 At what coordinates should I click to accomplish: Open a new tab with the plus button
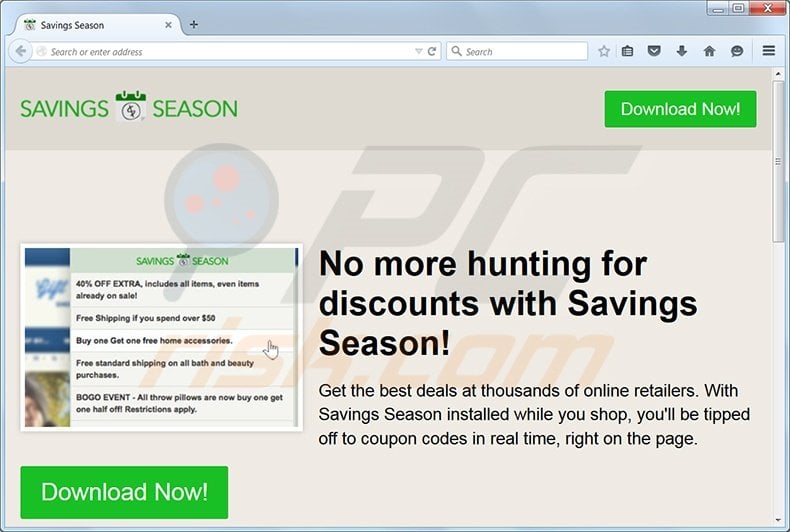(x=194, y=25)
